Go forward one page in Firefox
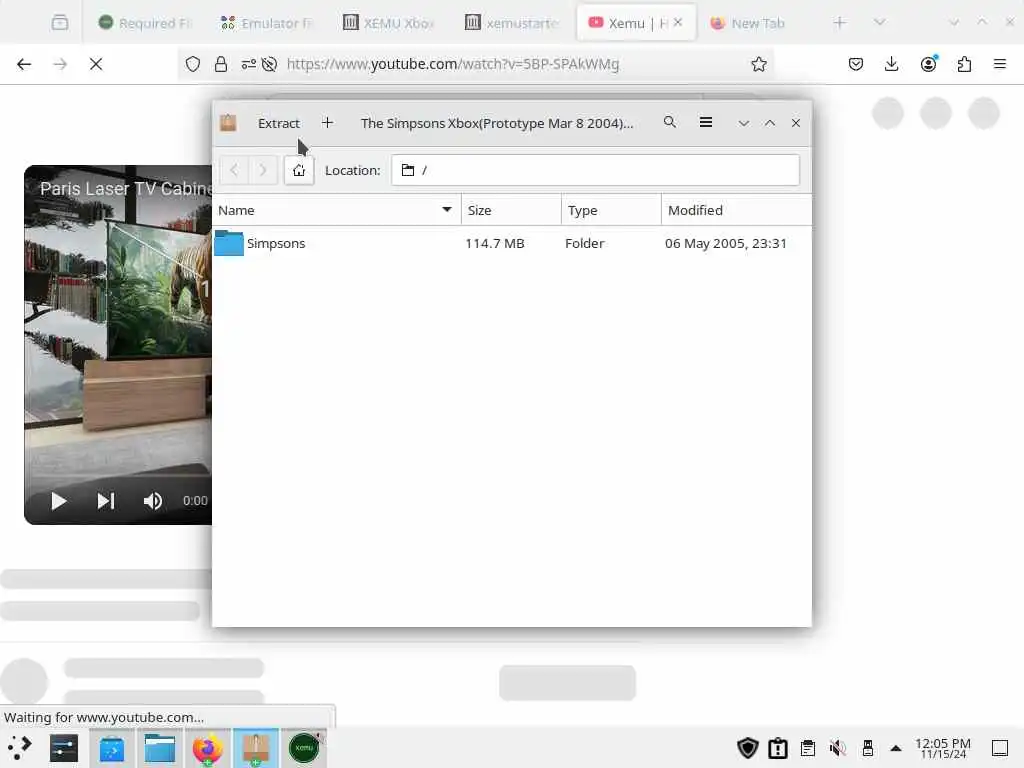Screen dimensions: 1024x768 coord(60,64)
